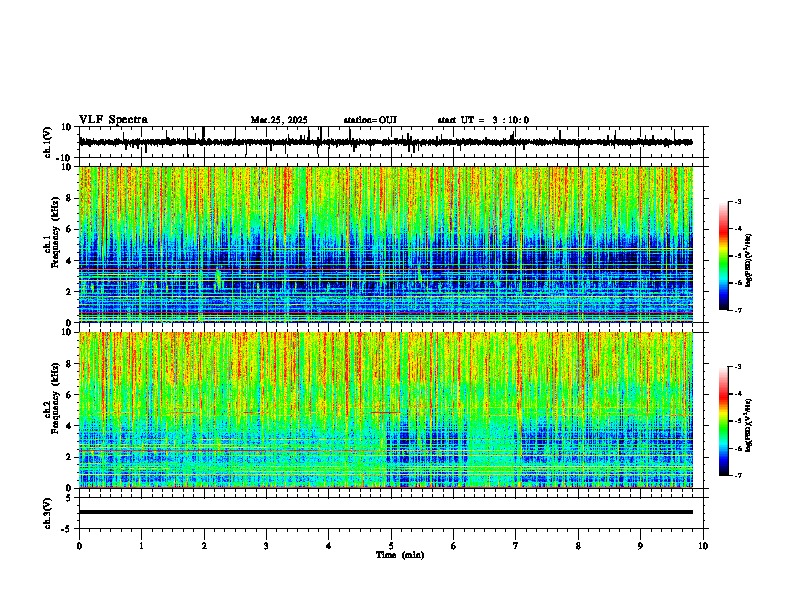Viewport: 792px width, 612px height.
Task: Click the "8" tick on ch.1 frequency axis
Action: 69,198
